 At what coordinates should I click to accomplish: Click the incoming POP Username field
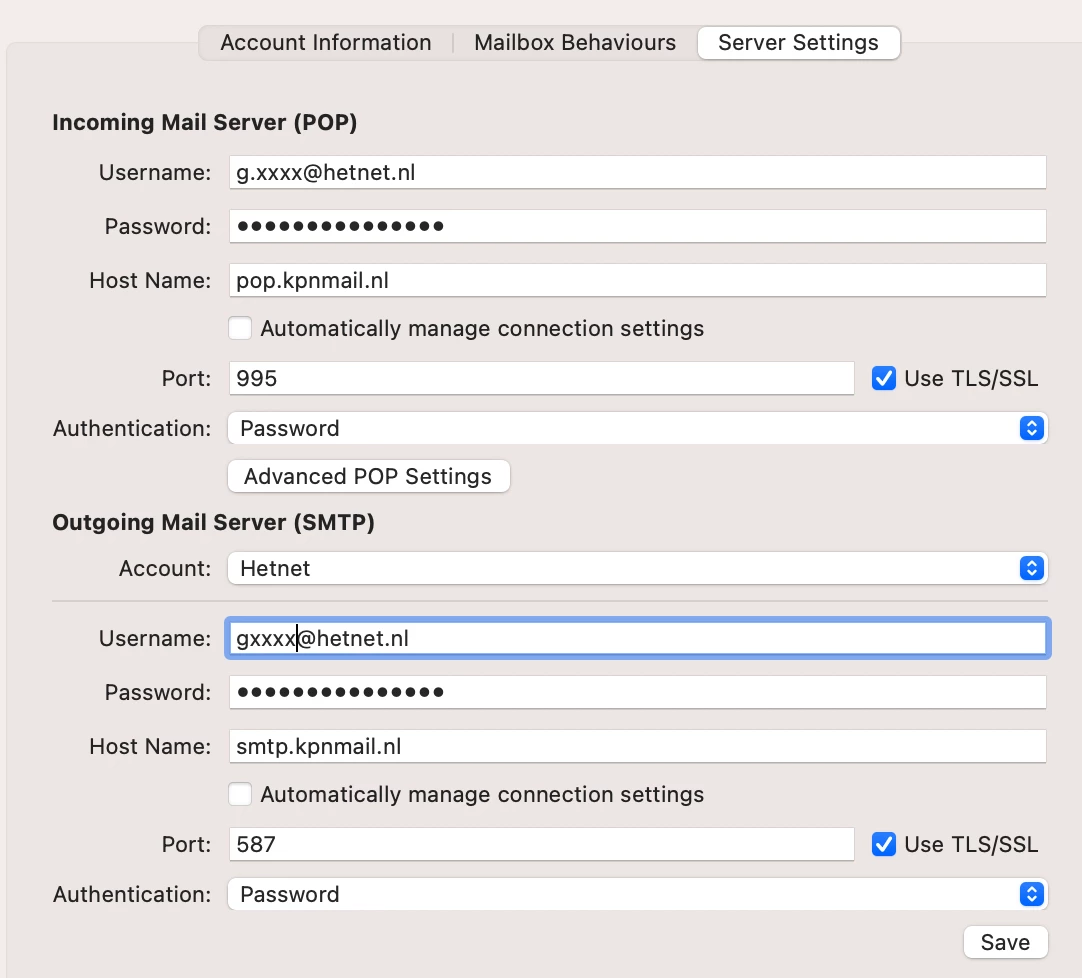pyautogui.click(x=637, y=172)
